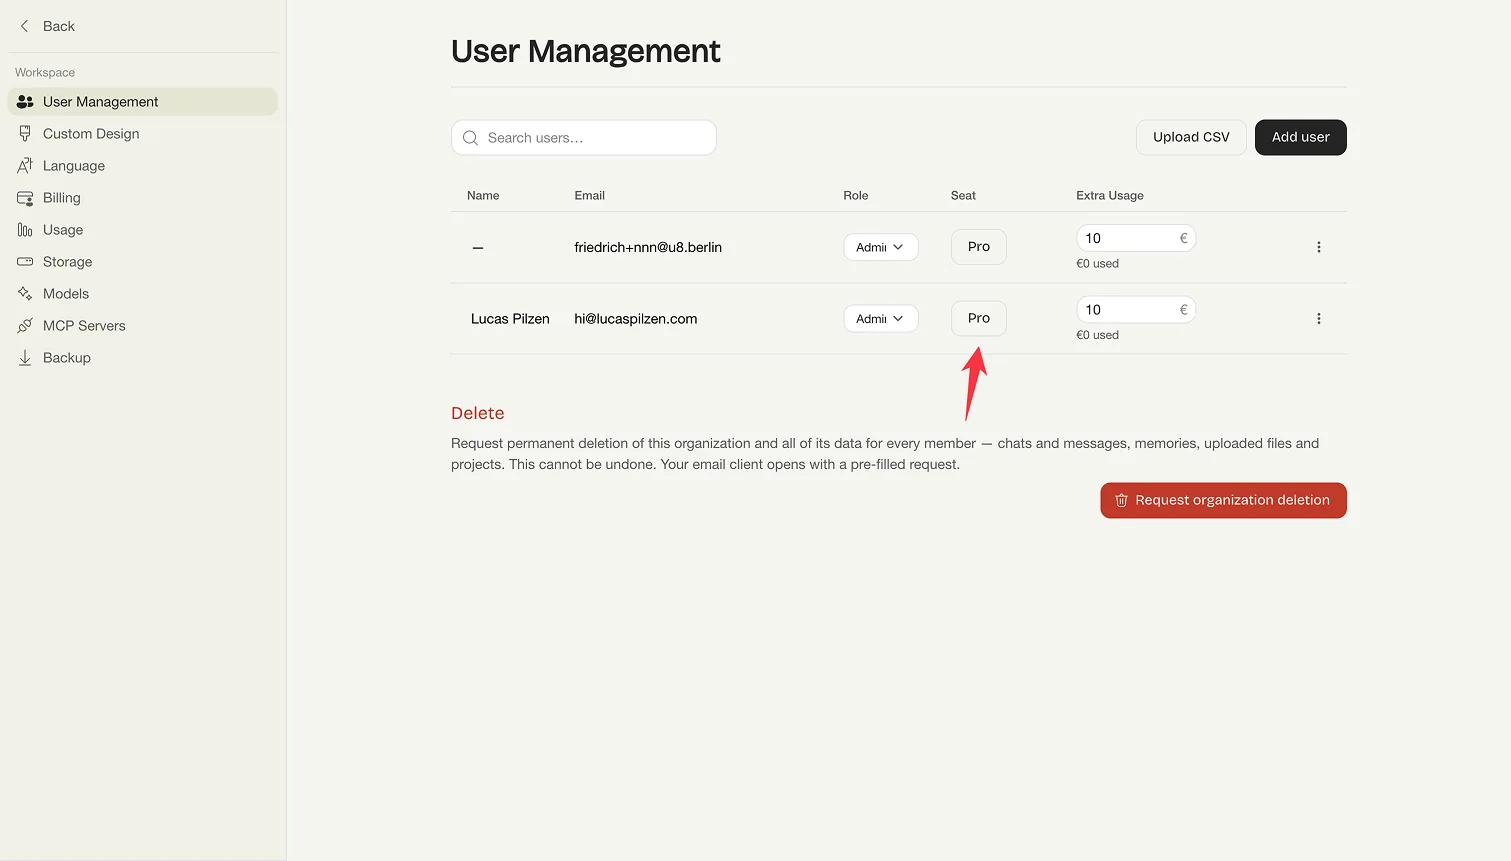Open role dropdown for friedrich+nnn@u8.berlin
The width and height of the screenshot is (1511, 861).
881,247
